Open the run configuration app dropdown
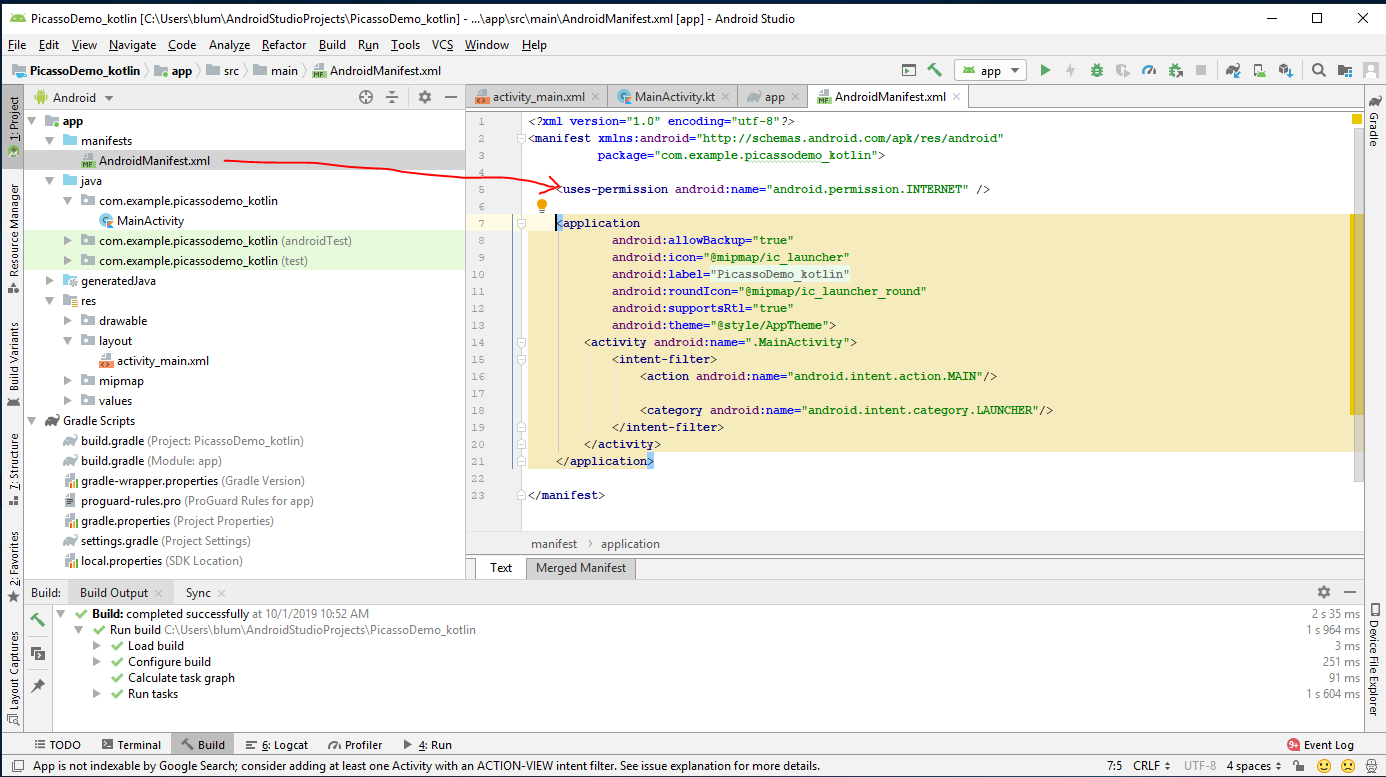Viewport: 1386px width, 777px height. 991,70
